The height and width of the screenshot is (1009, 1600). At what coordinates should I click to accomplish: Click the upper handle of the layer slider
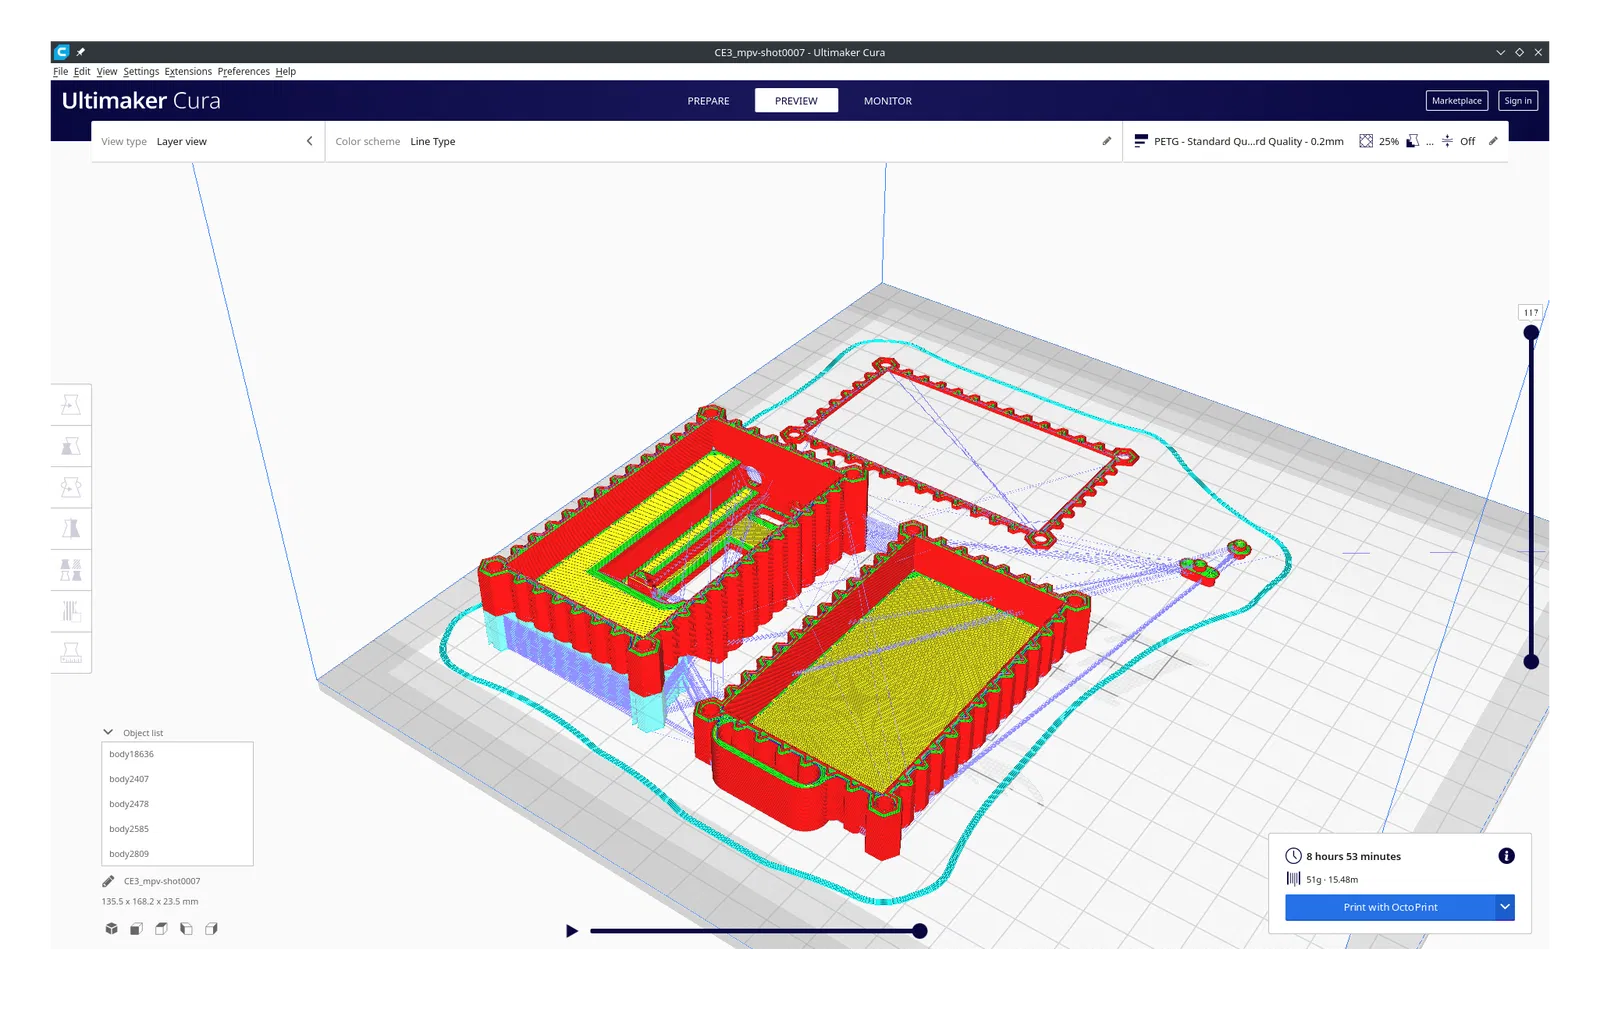(x=1531, y=332)
